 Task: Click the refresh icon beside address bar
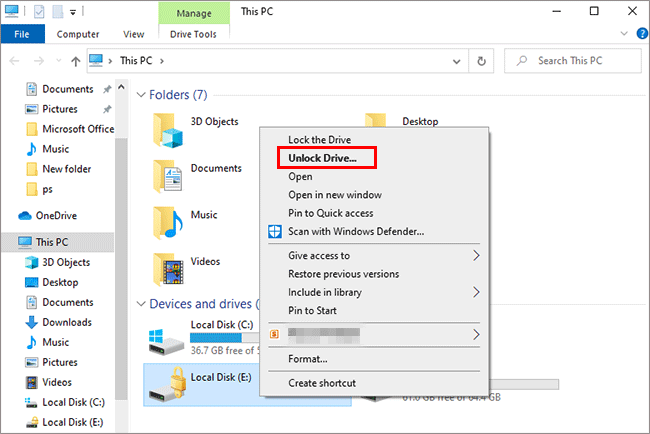tap(481, 61)
